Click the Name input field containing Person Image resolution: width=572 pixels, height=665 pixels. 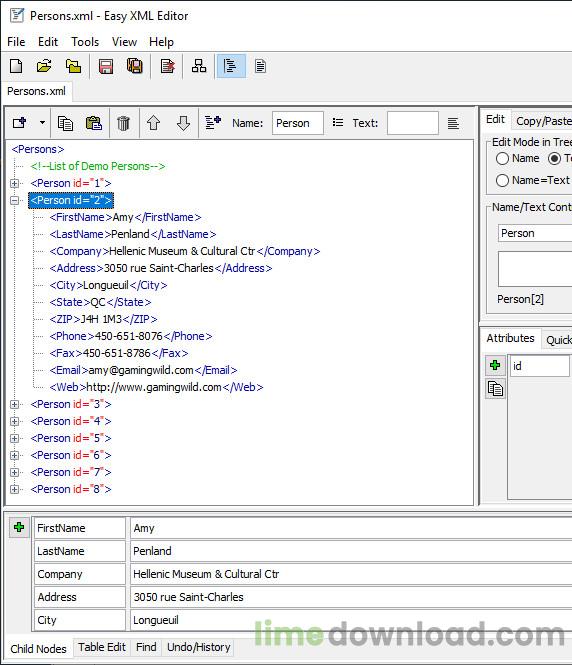pyautogui.click(x=298, y=123)
